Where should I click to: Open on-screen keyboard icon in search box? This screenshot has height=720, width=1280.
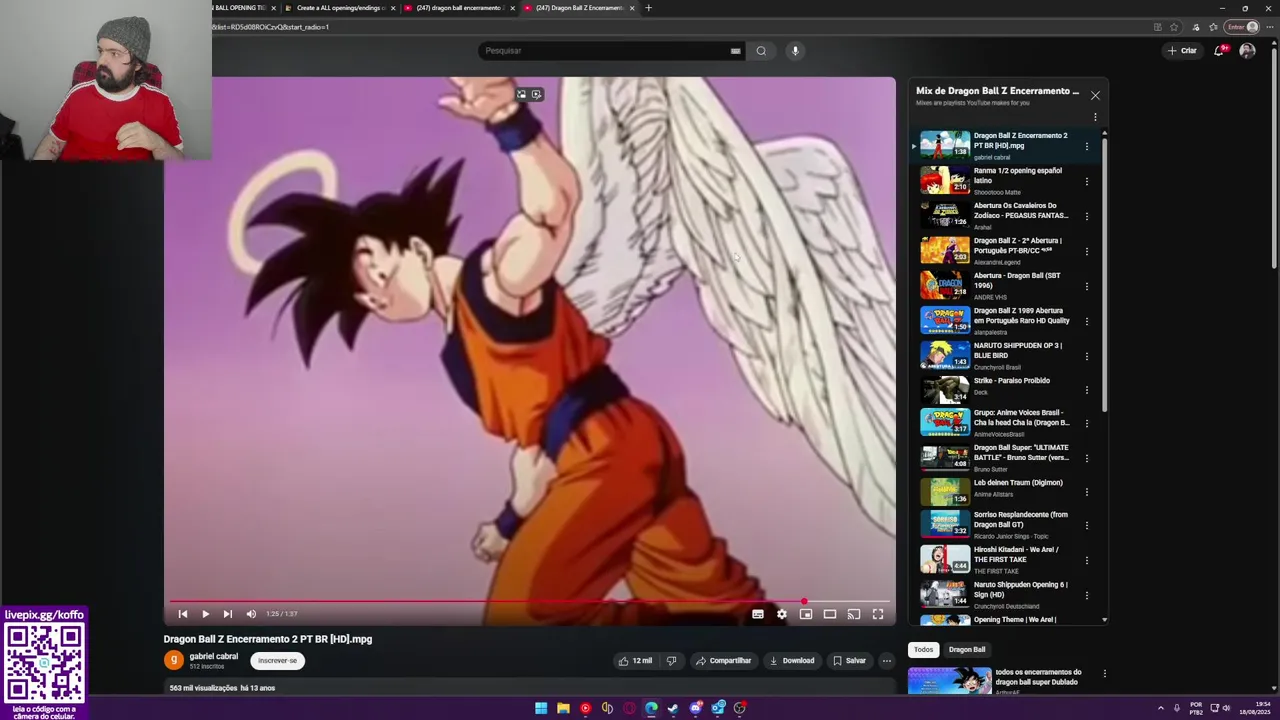736,51
